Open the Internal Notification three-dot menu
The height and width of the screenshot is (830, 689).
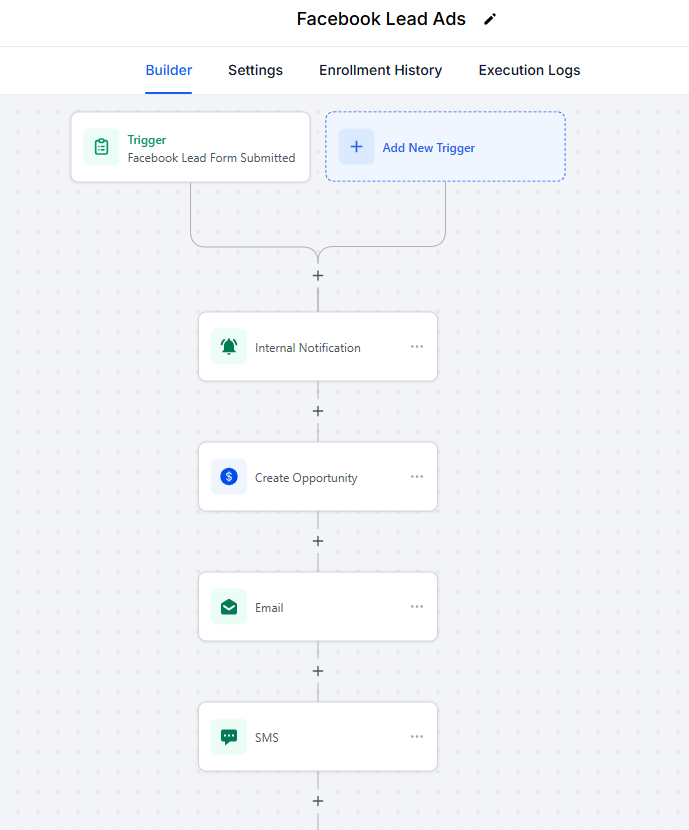click(417, 347)
